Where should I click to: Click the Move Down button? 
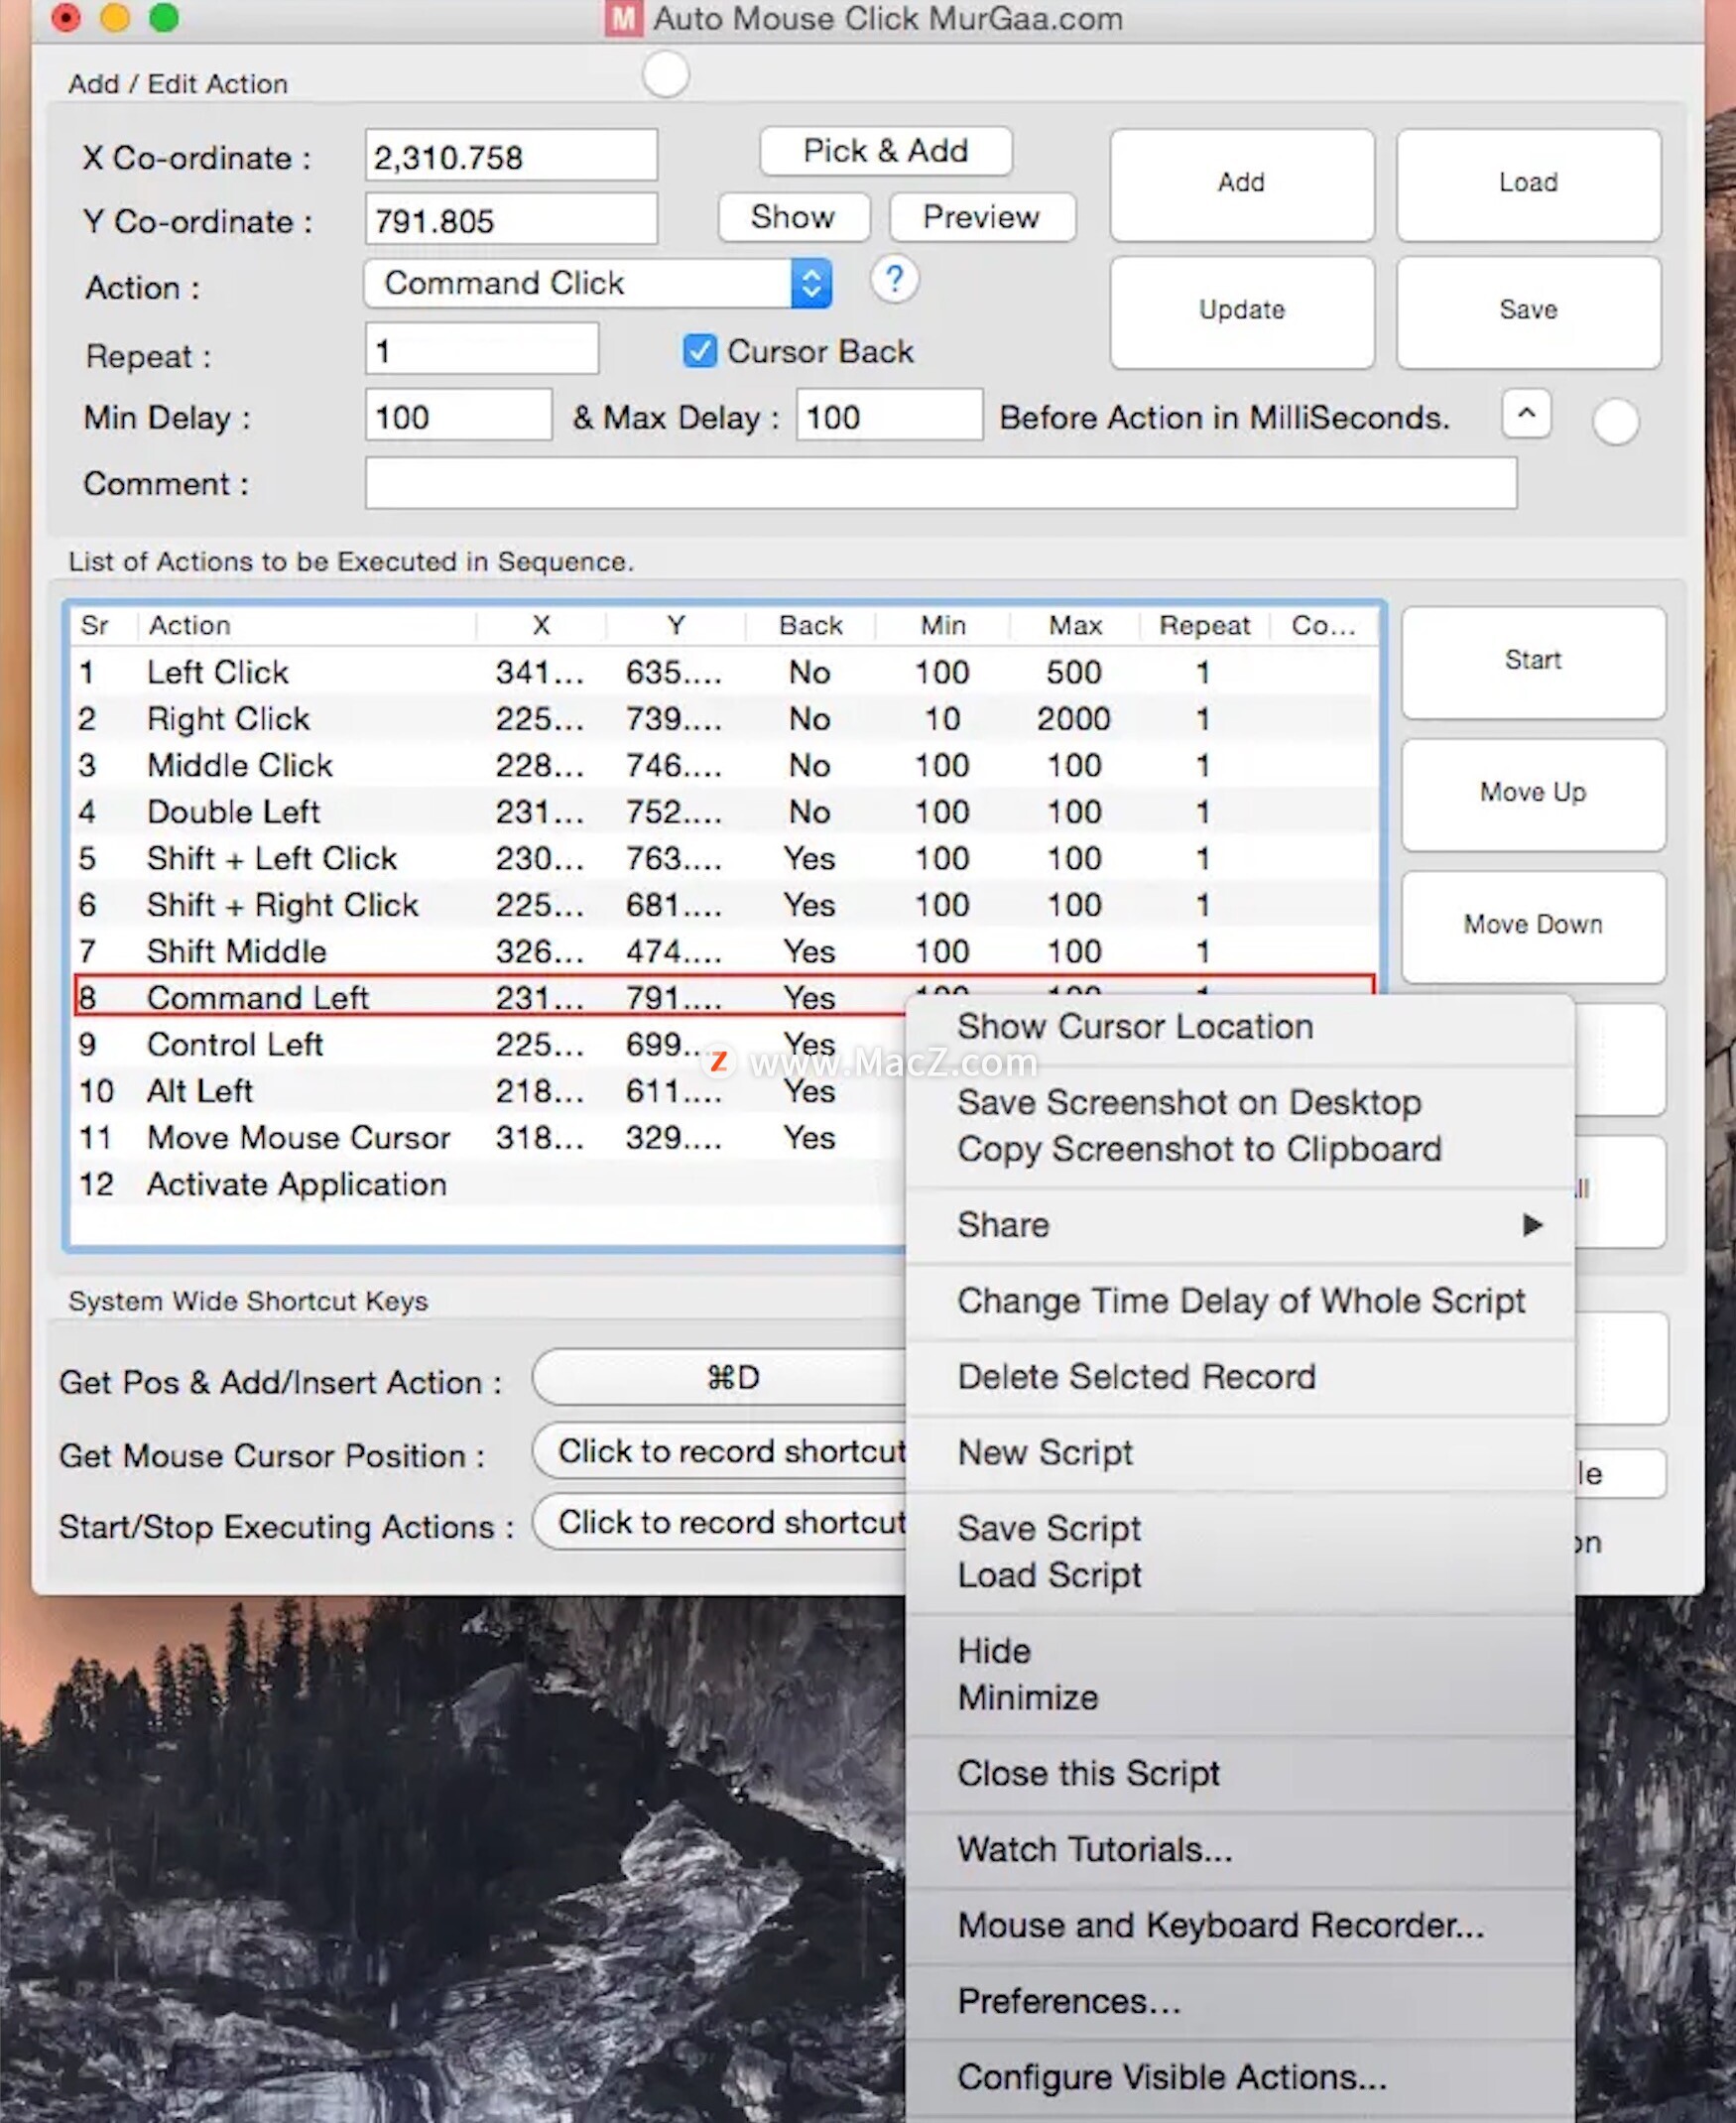click(x=1533, y=926)
